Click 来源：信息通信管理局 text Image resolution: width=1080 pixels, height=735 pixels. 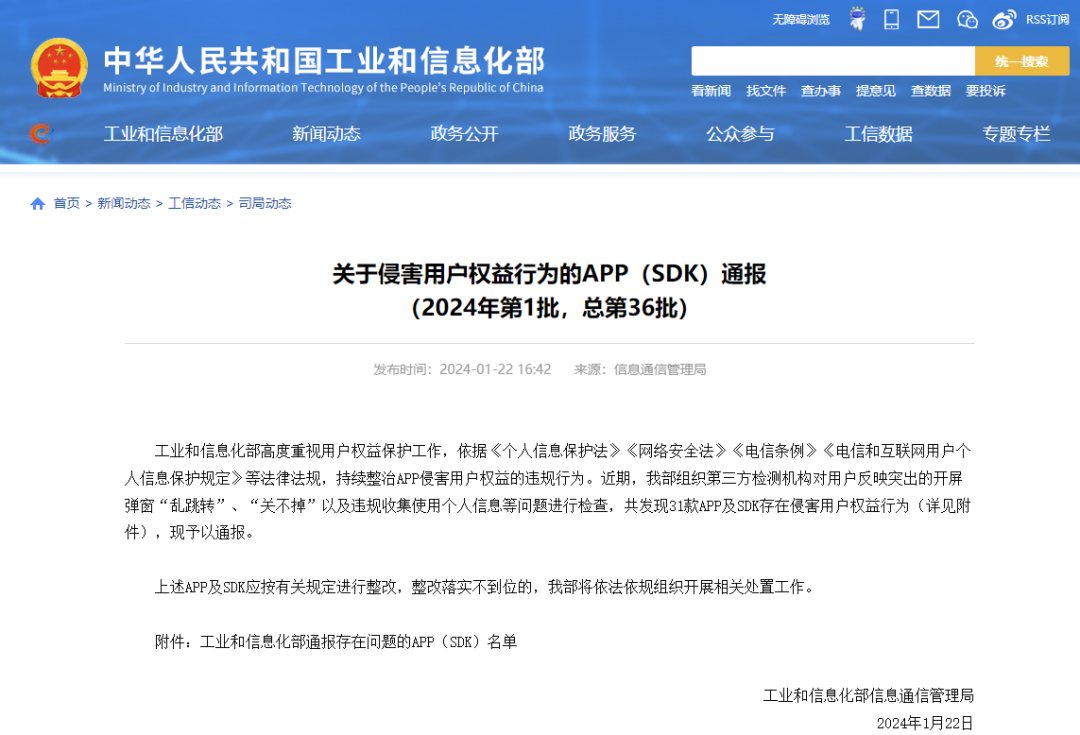pos(640,369)
